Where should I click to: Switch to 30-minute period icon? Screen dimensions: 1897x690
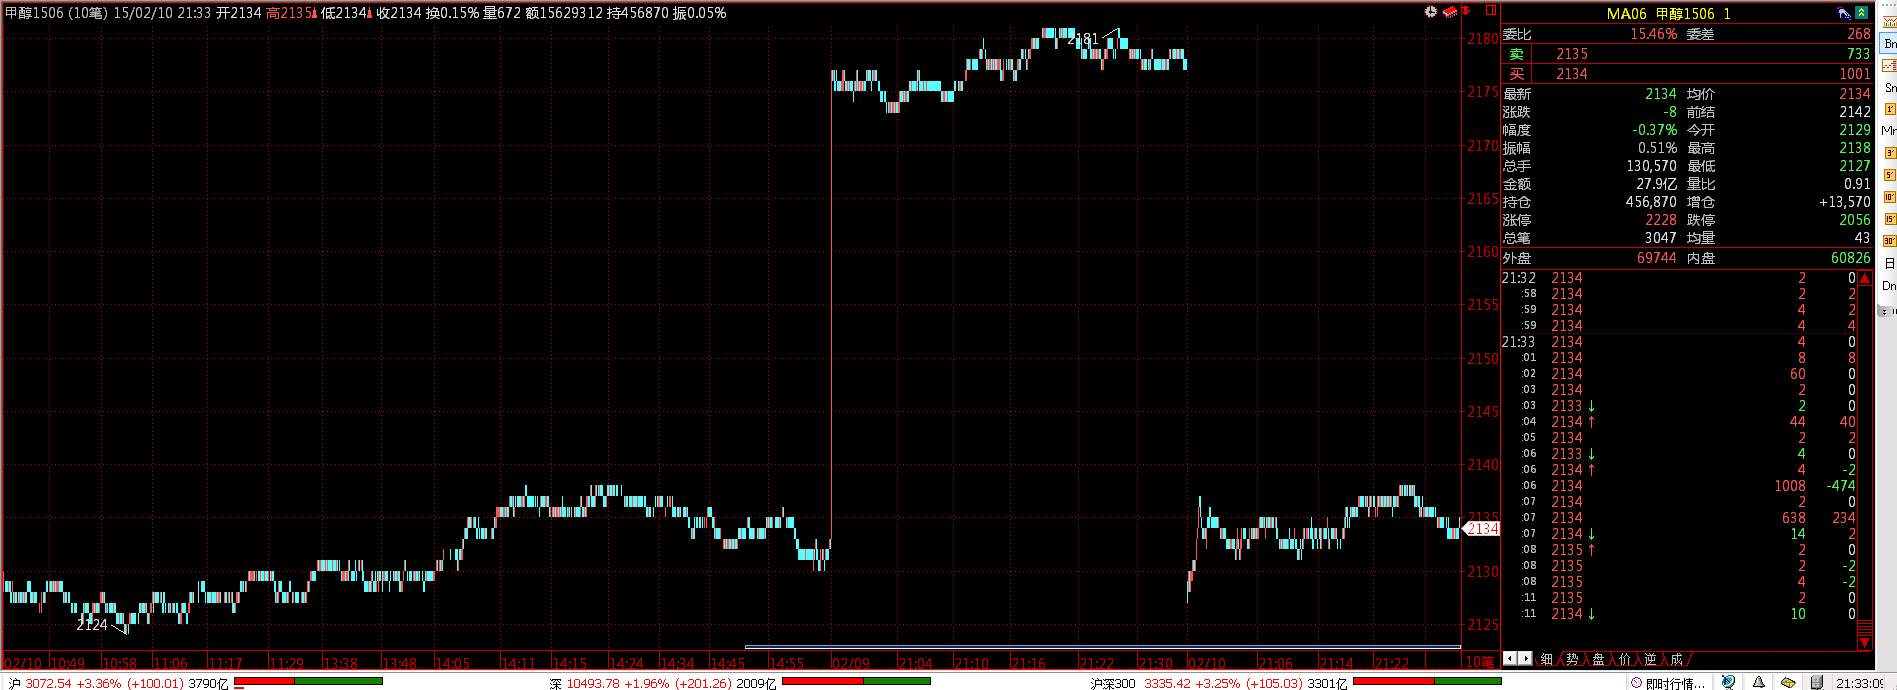[1890, 241]
